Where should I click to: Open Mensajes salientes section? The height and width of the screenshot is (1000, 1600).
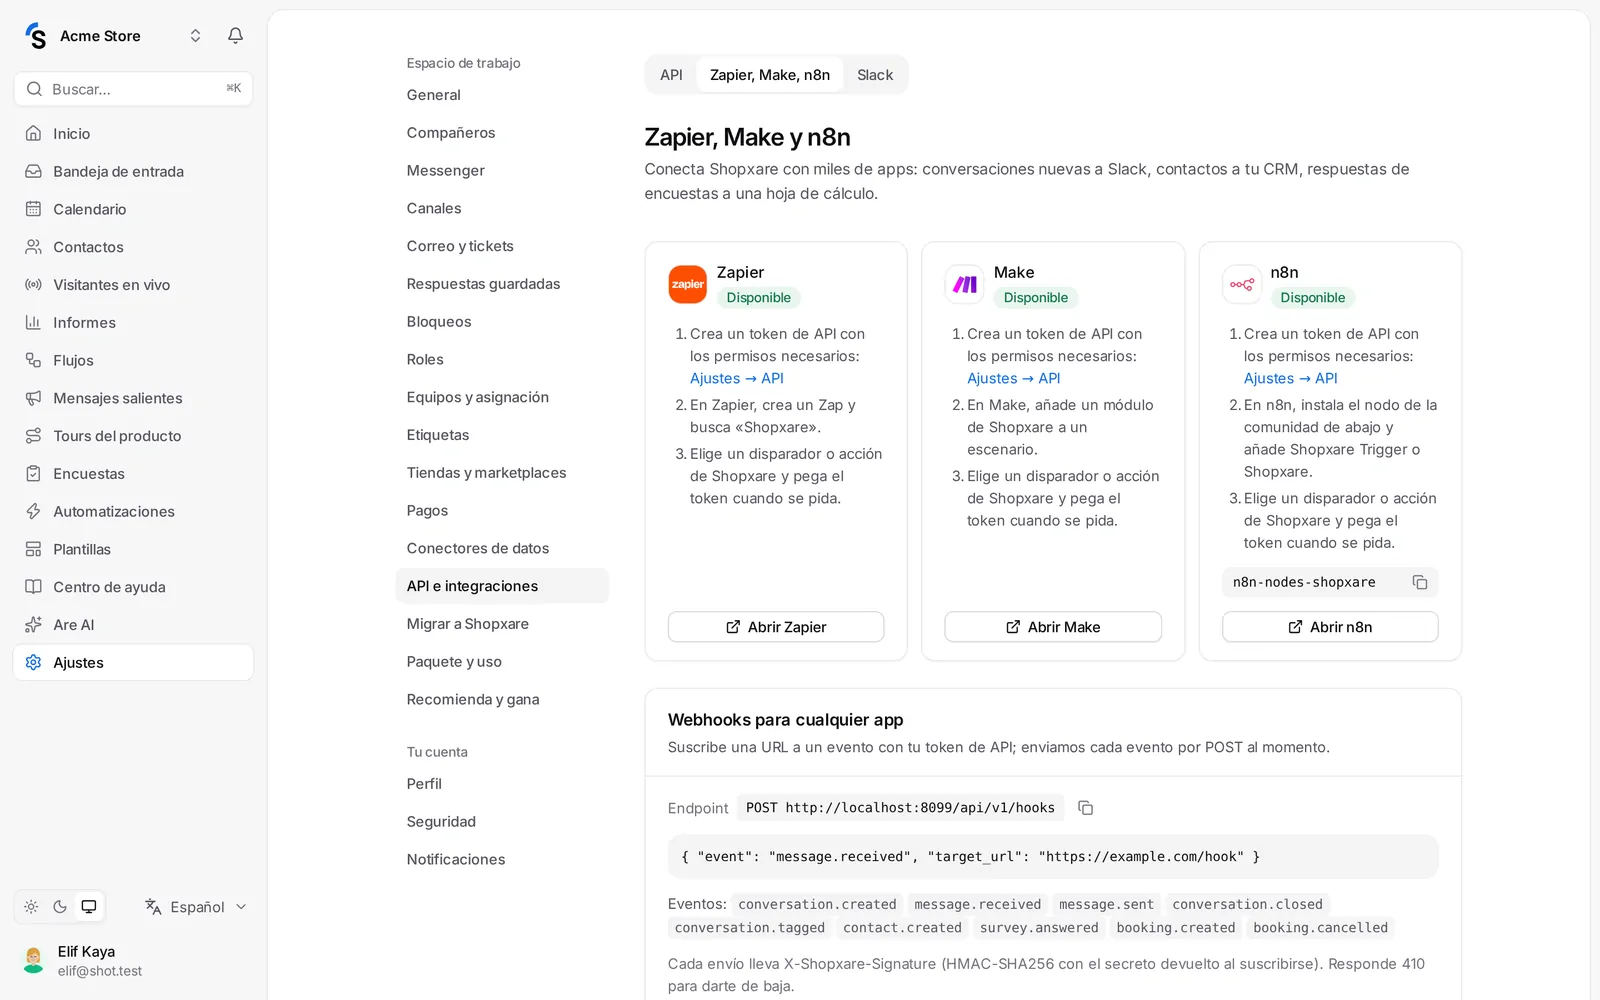(133, 398)
